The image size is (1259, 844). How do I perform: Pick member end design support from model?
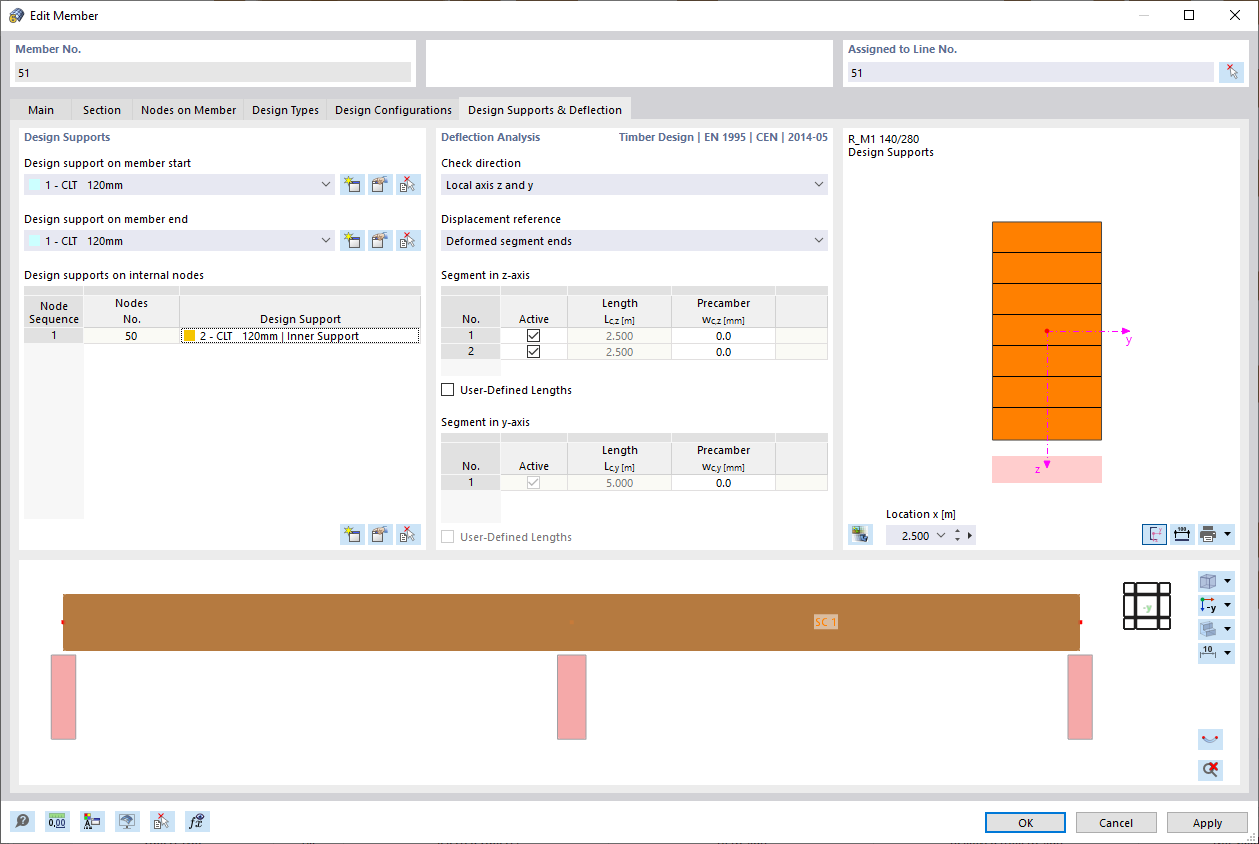408,240
